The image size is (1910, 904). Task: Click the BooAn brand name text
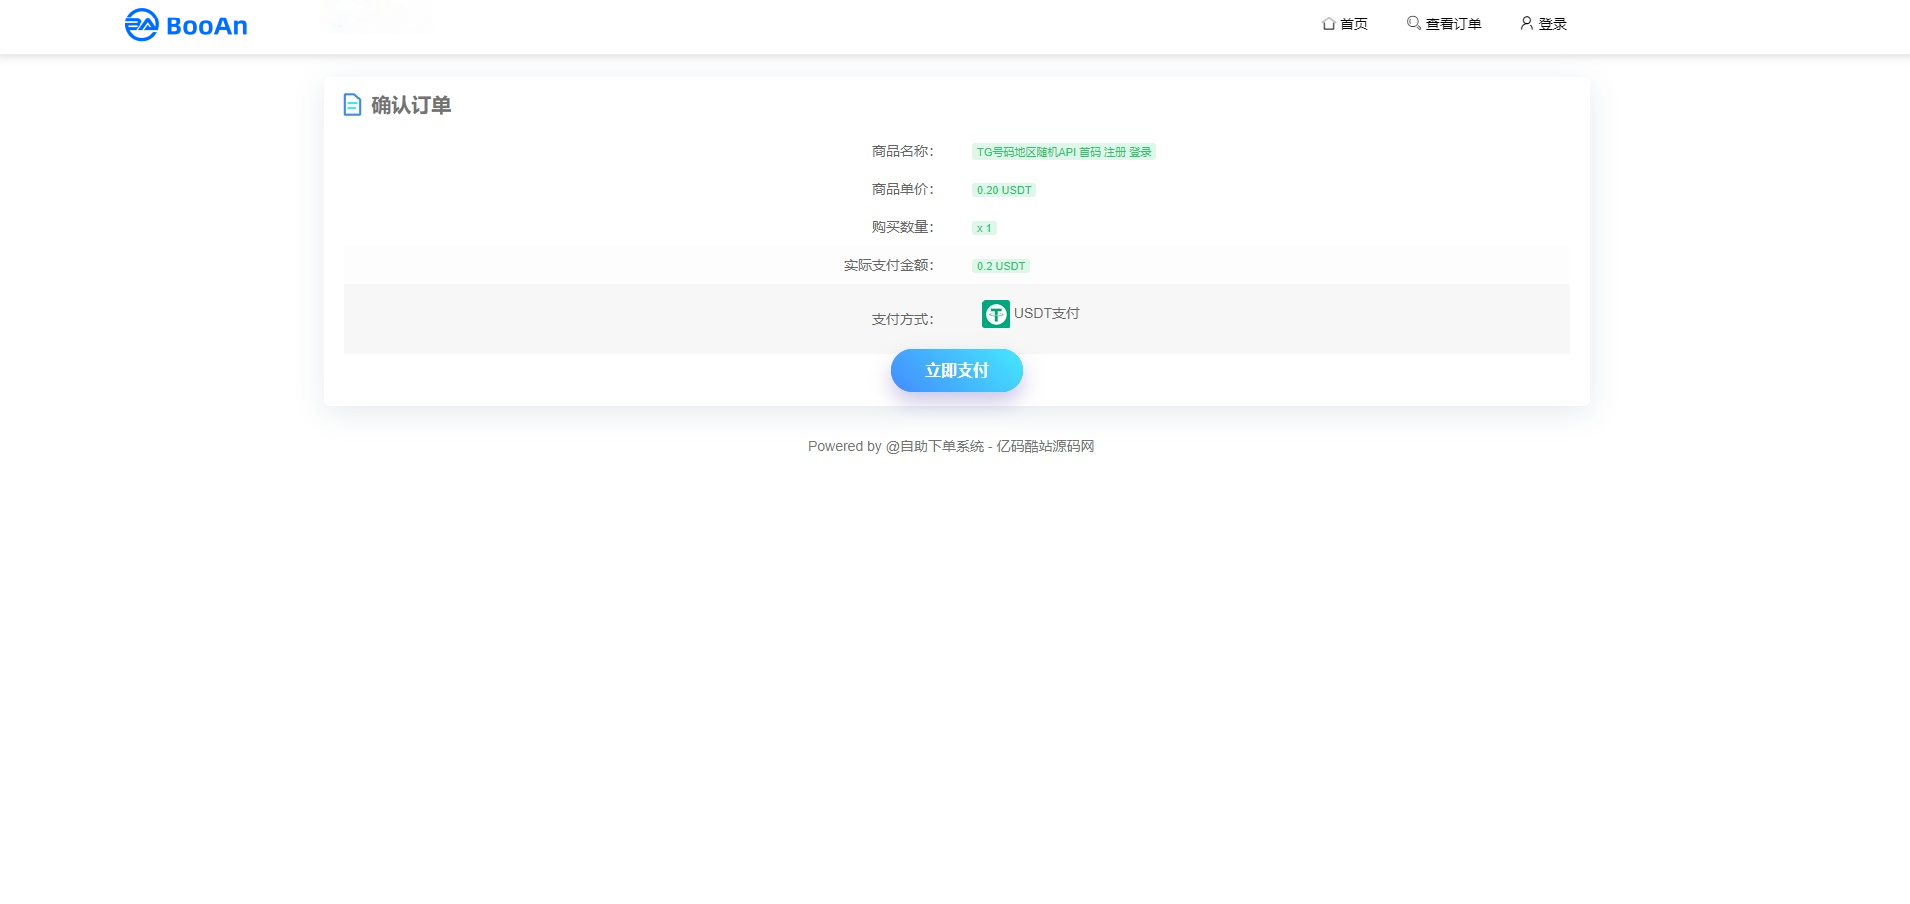pos(207,26)
